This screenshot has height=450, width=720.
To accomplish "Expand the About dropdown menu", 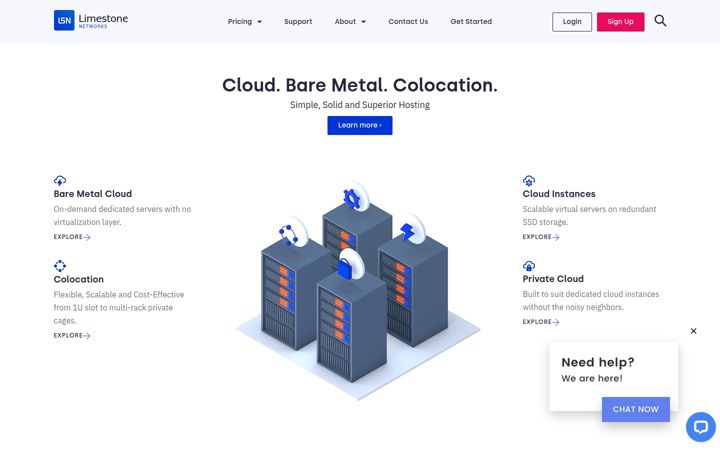I will (x=350, y=22).
